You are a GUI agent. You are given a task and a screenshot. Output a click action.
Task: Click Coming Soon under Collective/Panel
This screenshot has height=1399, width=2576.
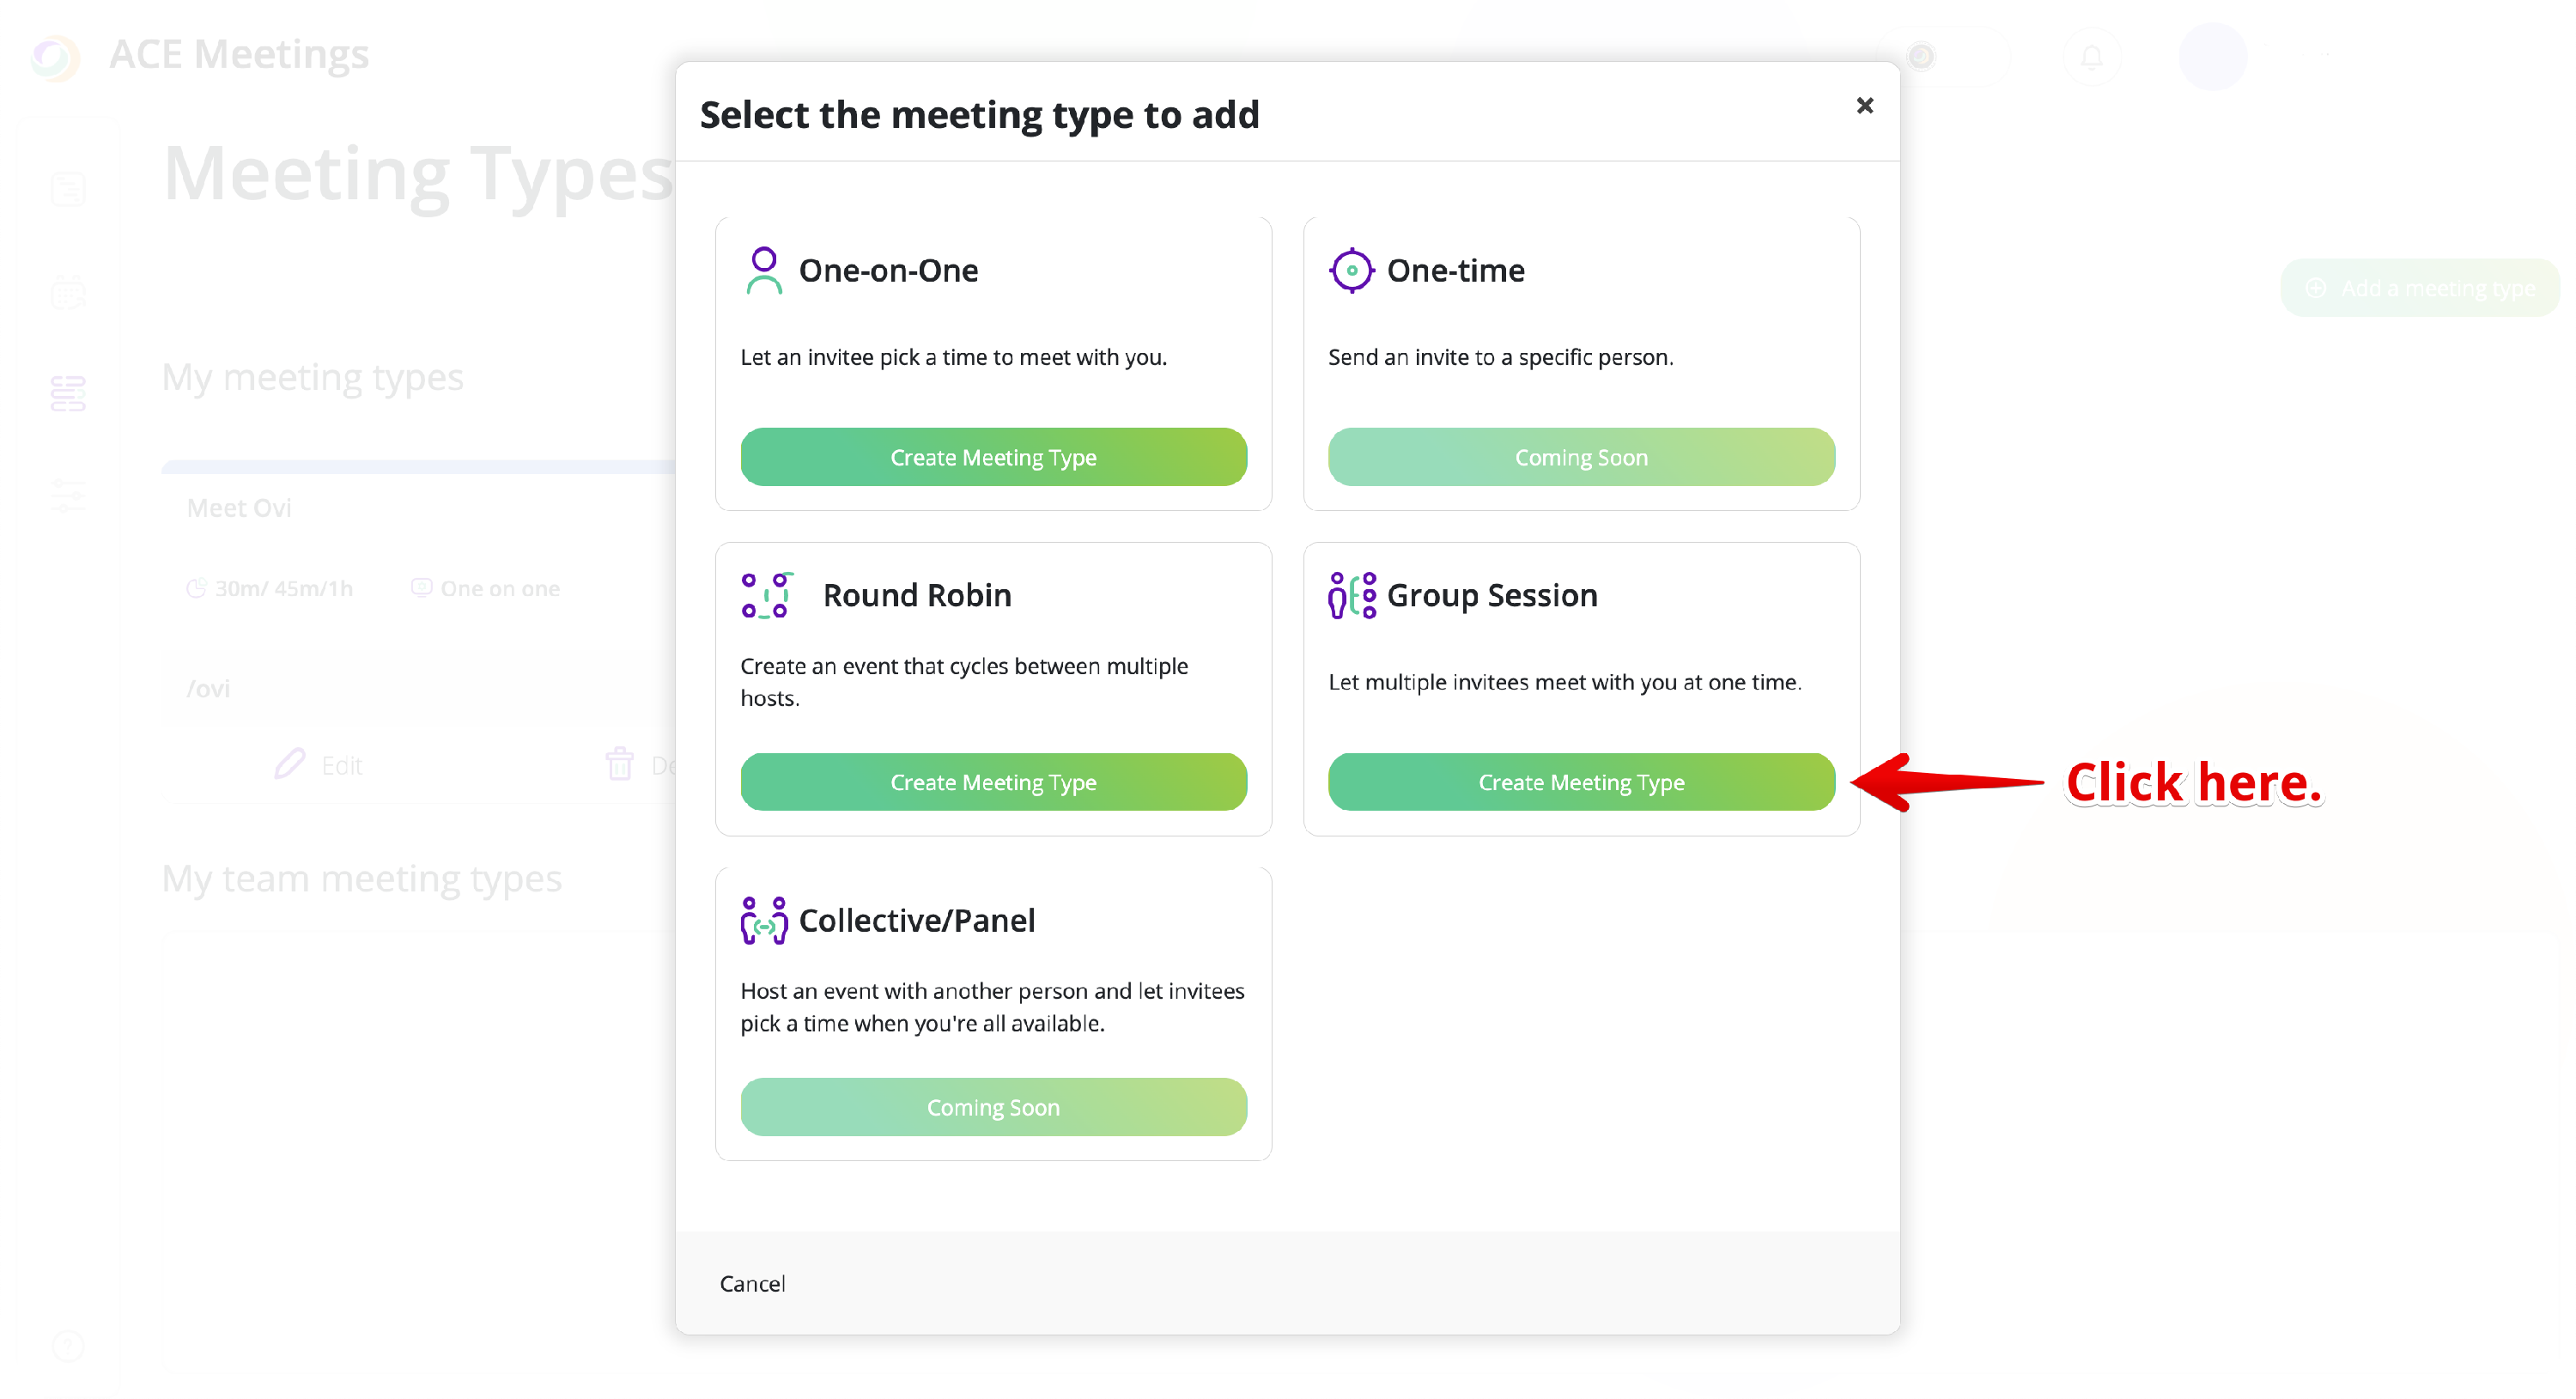click(993, 1107)
